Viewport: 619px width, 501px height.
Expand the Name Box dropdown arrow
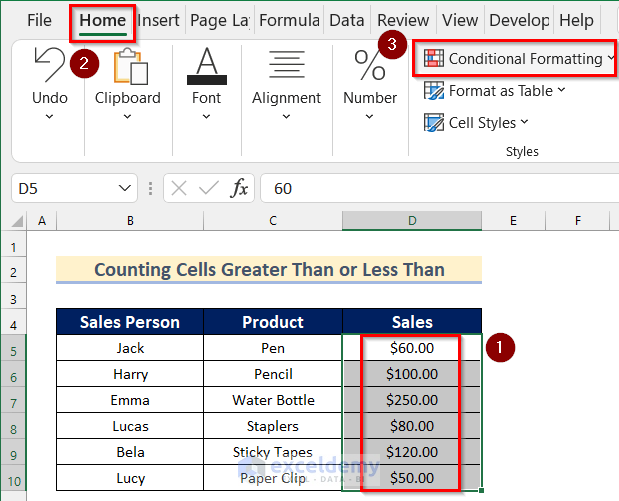[x=125, y=188]
